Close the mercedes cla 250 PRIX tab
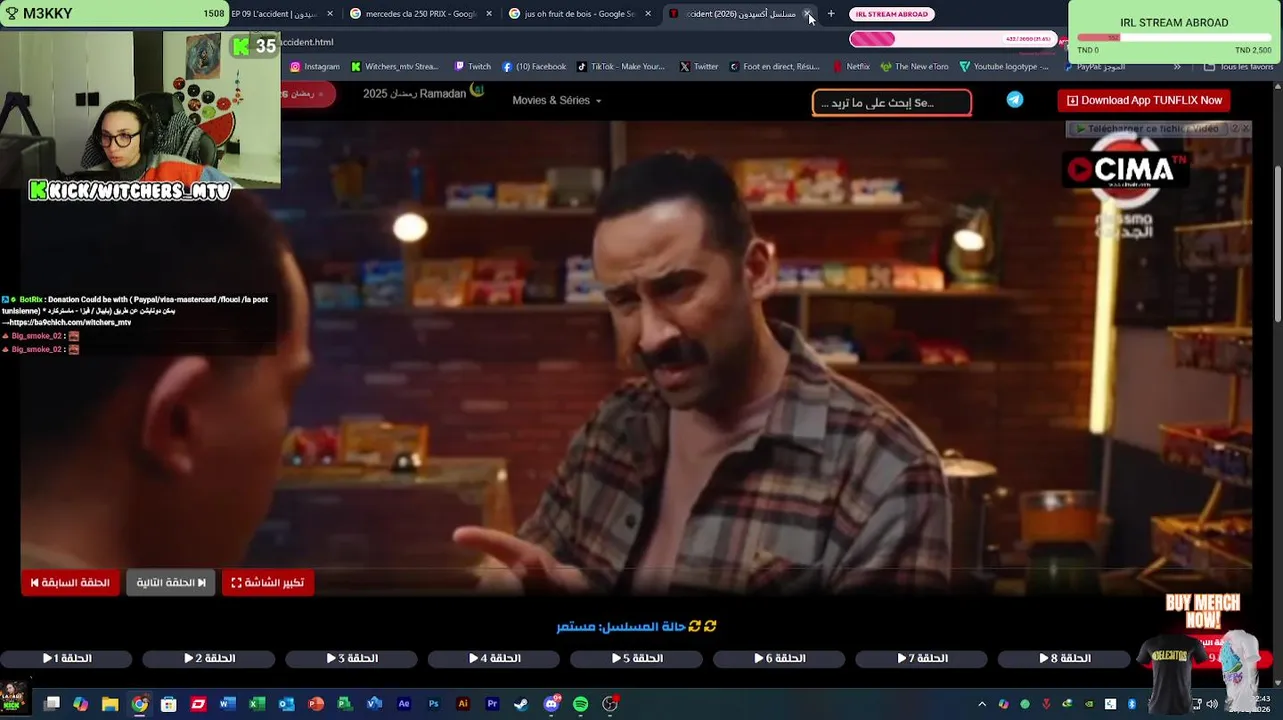 click(x=489, y=14)
